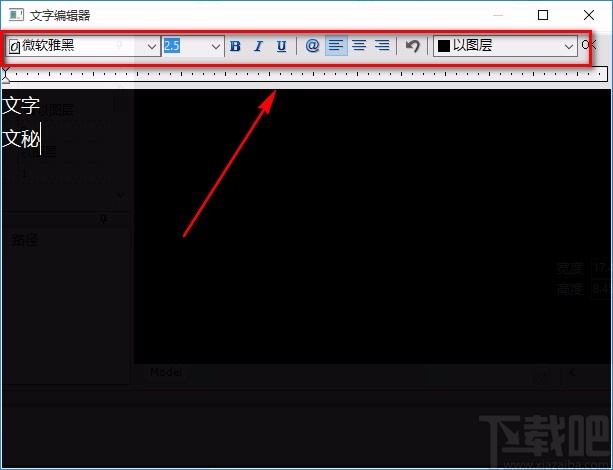Click the black color swatch square
Viewport: 613px width, 470px height.
(x=443, y=46)
